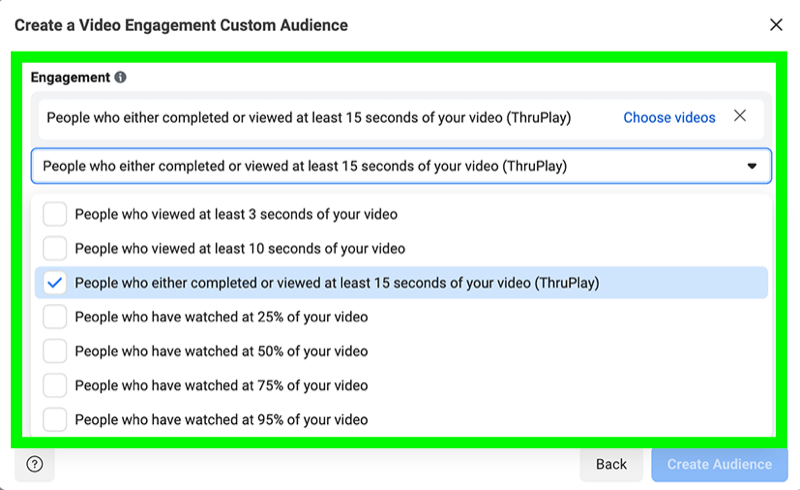
Task: Tick the watched at 25% checkbox
Action: pyautogui.click(x=55, y=316)
